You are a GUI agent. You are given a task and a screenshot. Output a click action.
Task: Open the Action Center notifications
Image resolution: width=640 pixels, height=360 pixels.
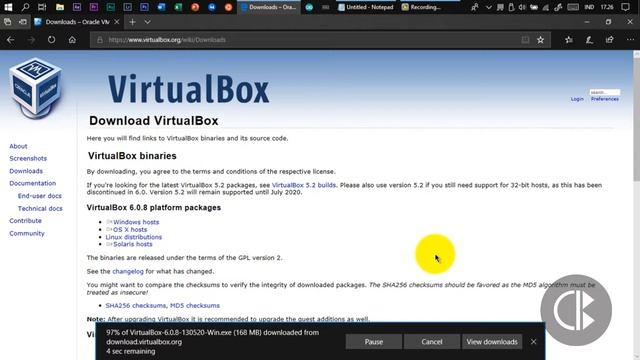coord(625,7)
